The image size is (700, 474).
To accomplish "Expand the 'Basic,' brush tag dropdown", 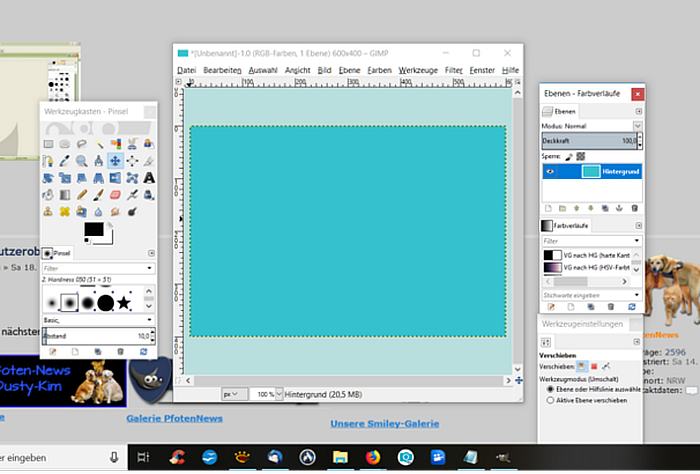I will click(x=149, y=320).
